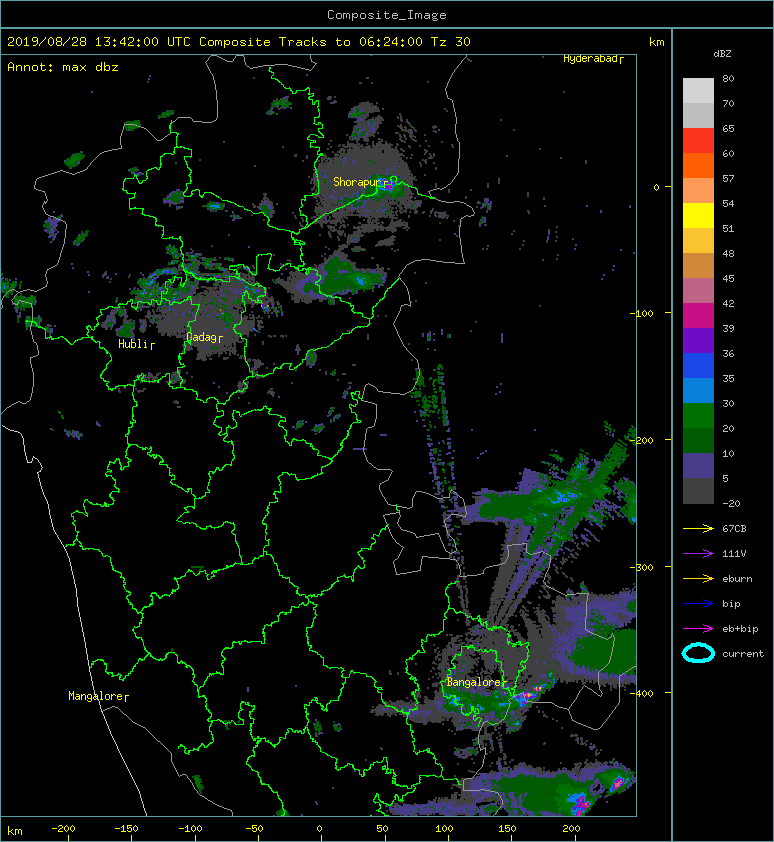The image size is (774, 842).
Task: Pick the magenta 39-42 dBZ swatch
Action: 698,315
